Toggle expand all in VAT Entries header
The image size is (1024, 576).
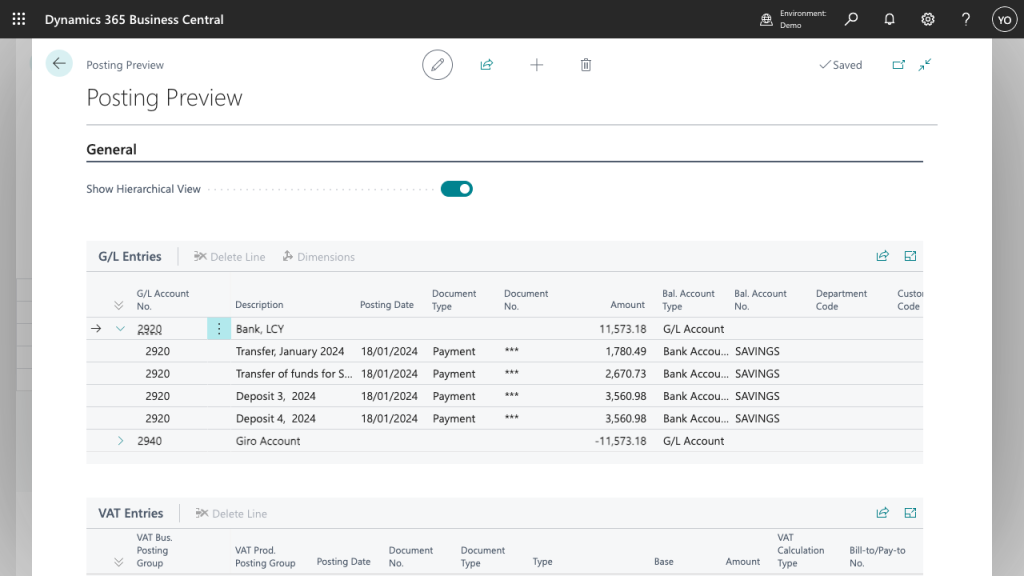point(118,562)
